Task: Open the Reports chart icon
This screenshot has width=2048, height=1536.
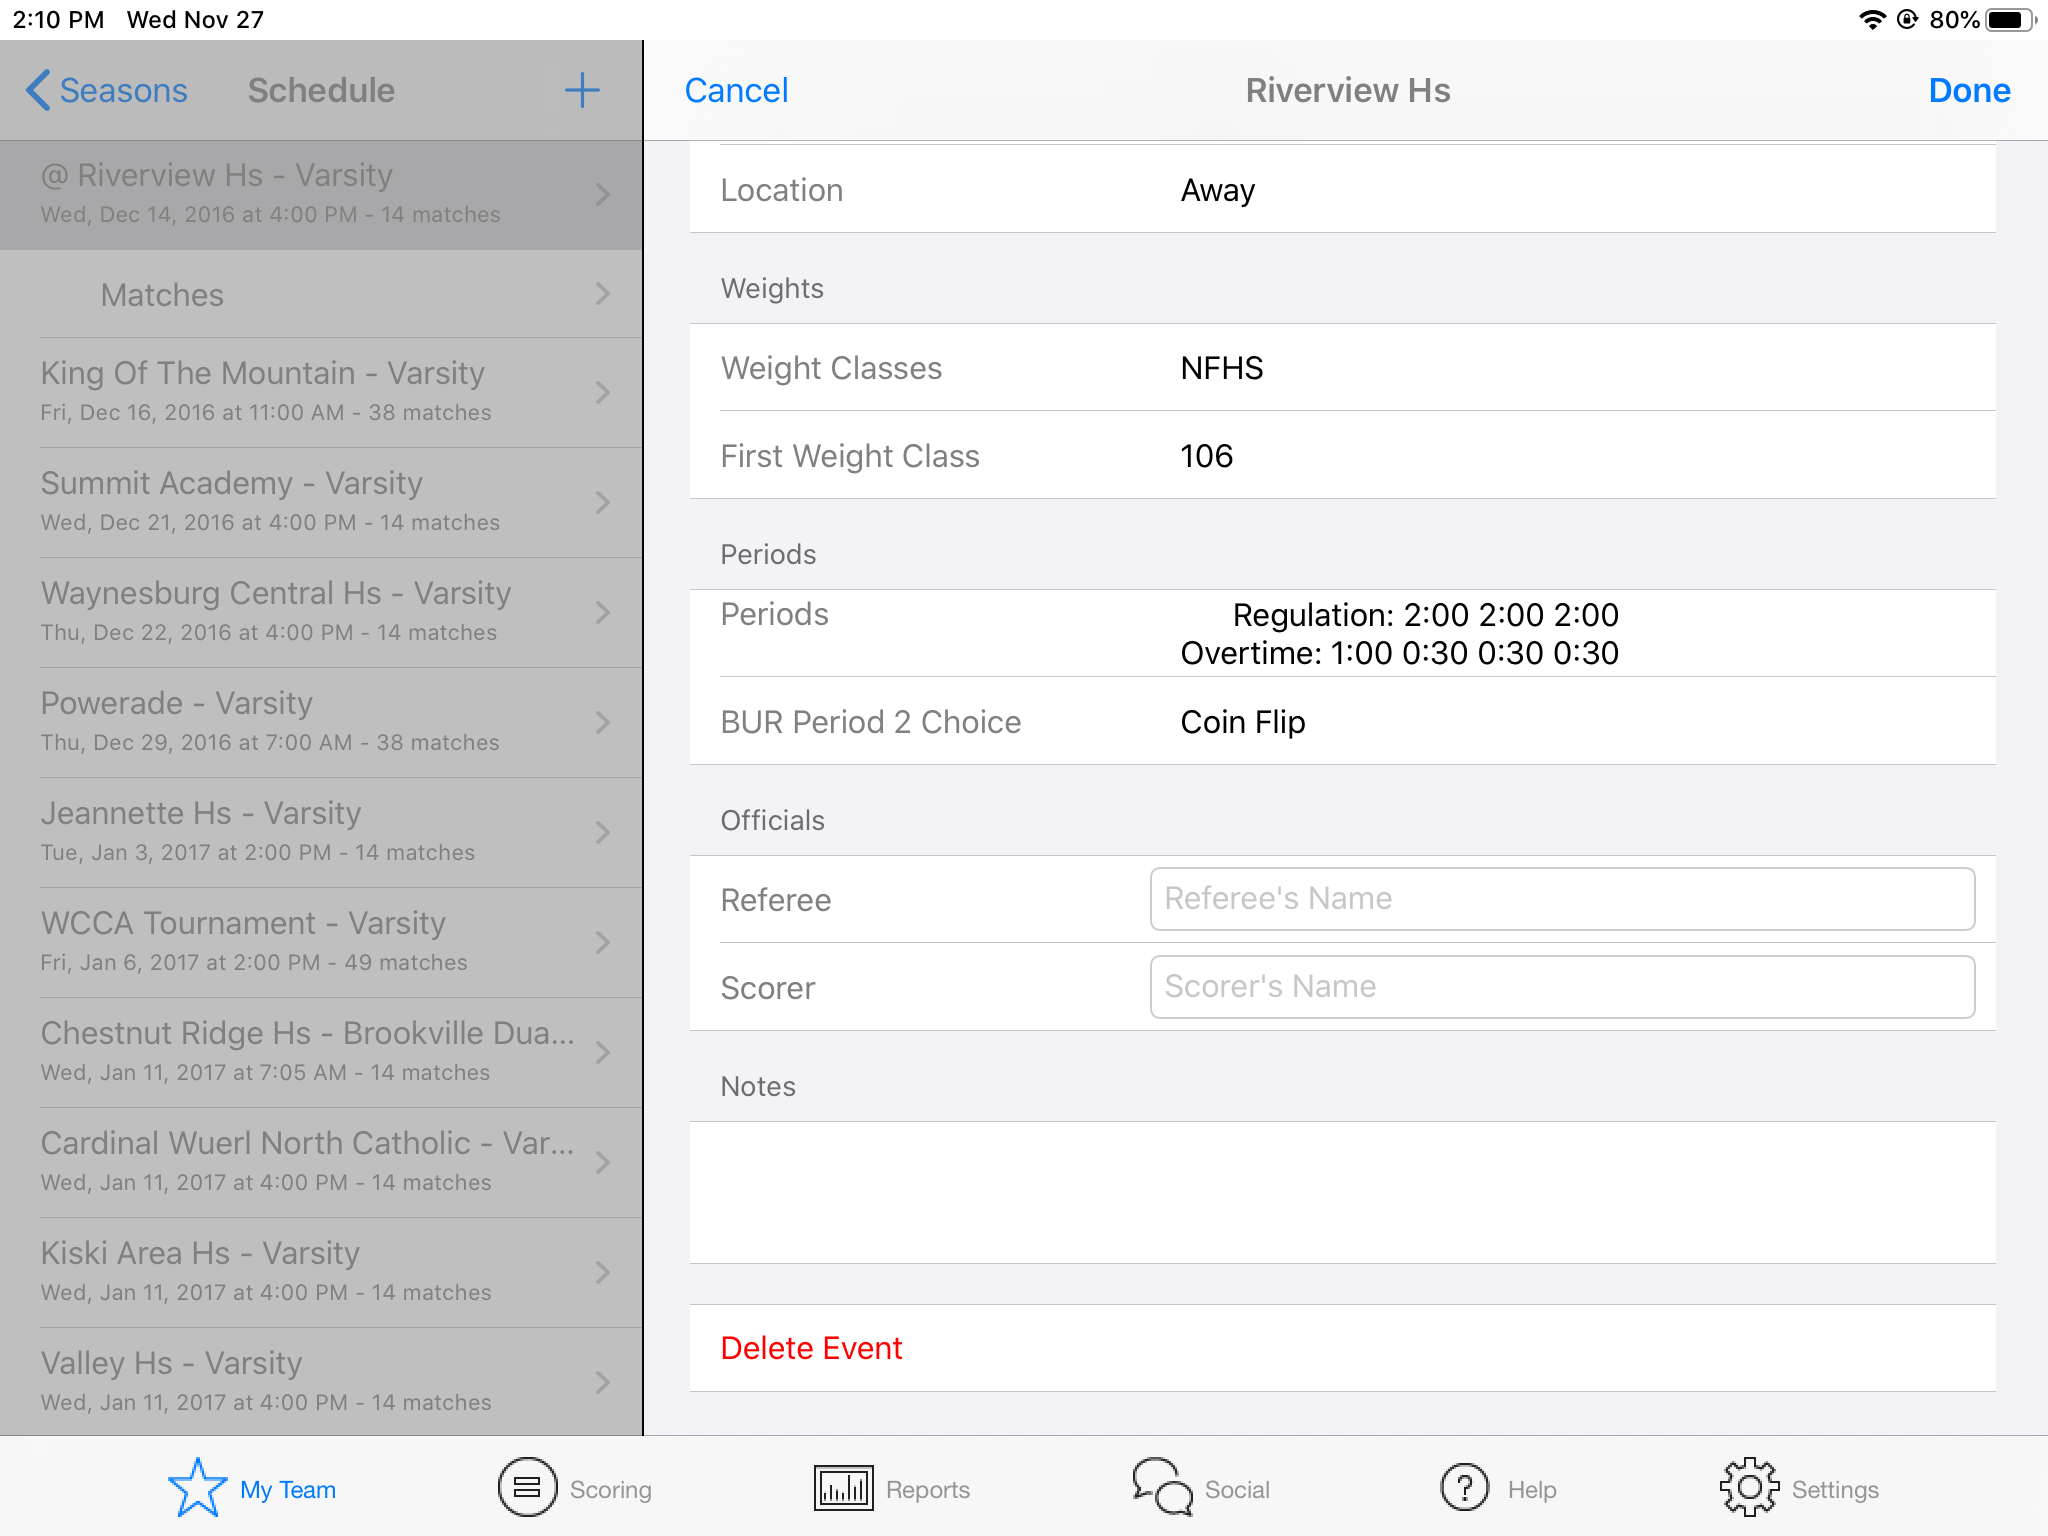Action: (x=843, y=1488)
